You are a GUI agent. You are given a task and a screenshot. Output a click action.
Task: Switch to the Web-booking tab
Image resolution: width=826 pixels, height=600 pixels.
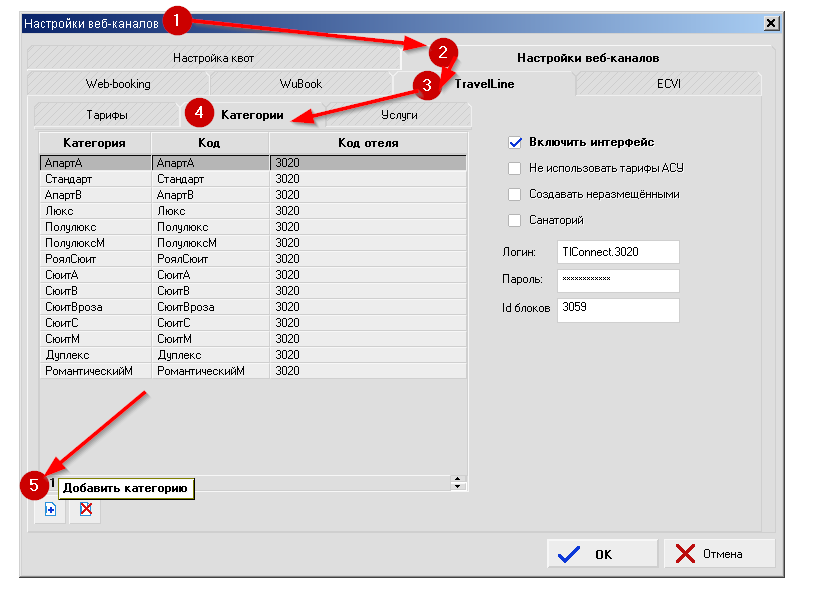click(117, 84)
